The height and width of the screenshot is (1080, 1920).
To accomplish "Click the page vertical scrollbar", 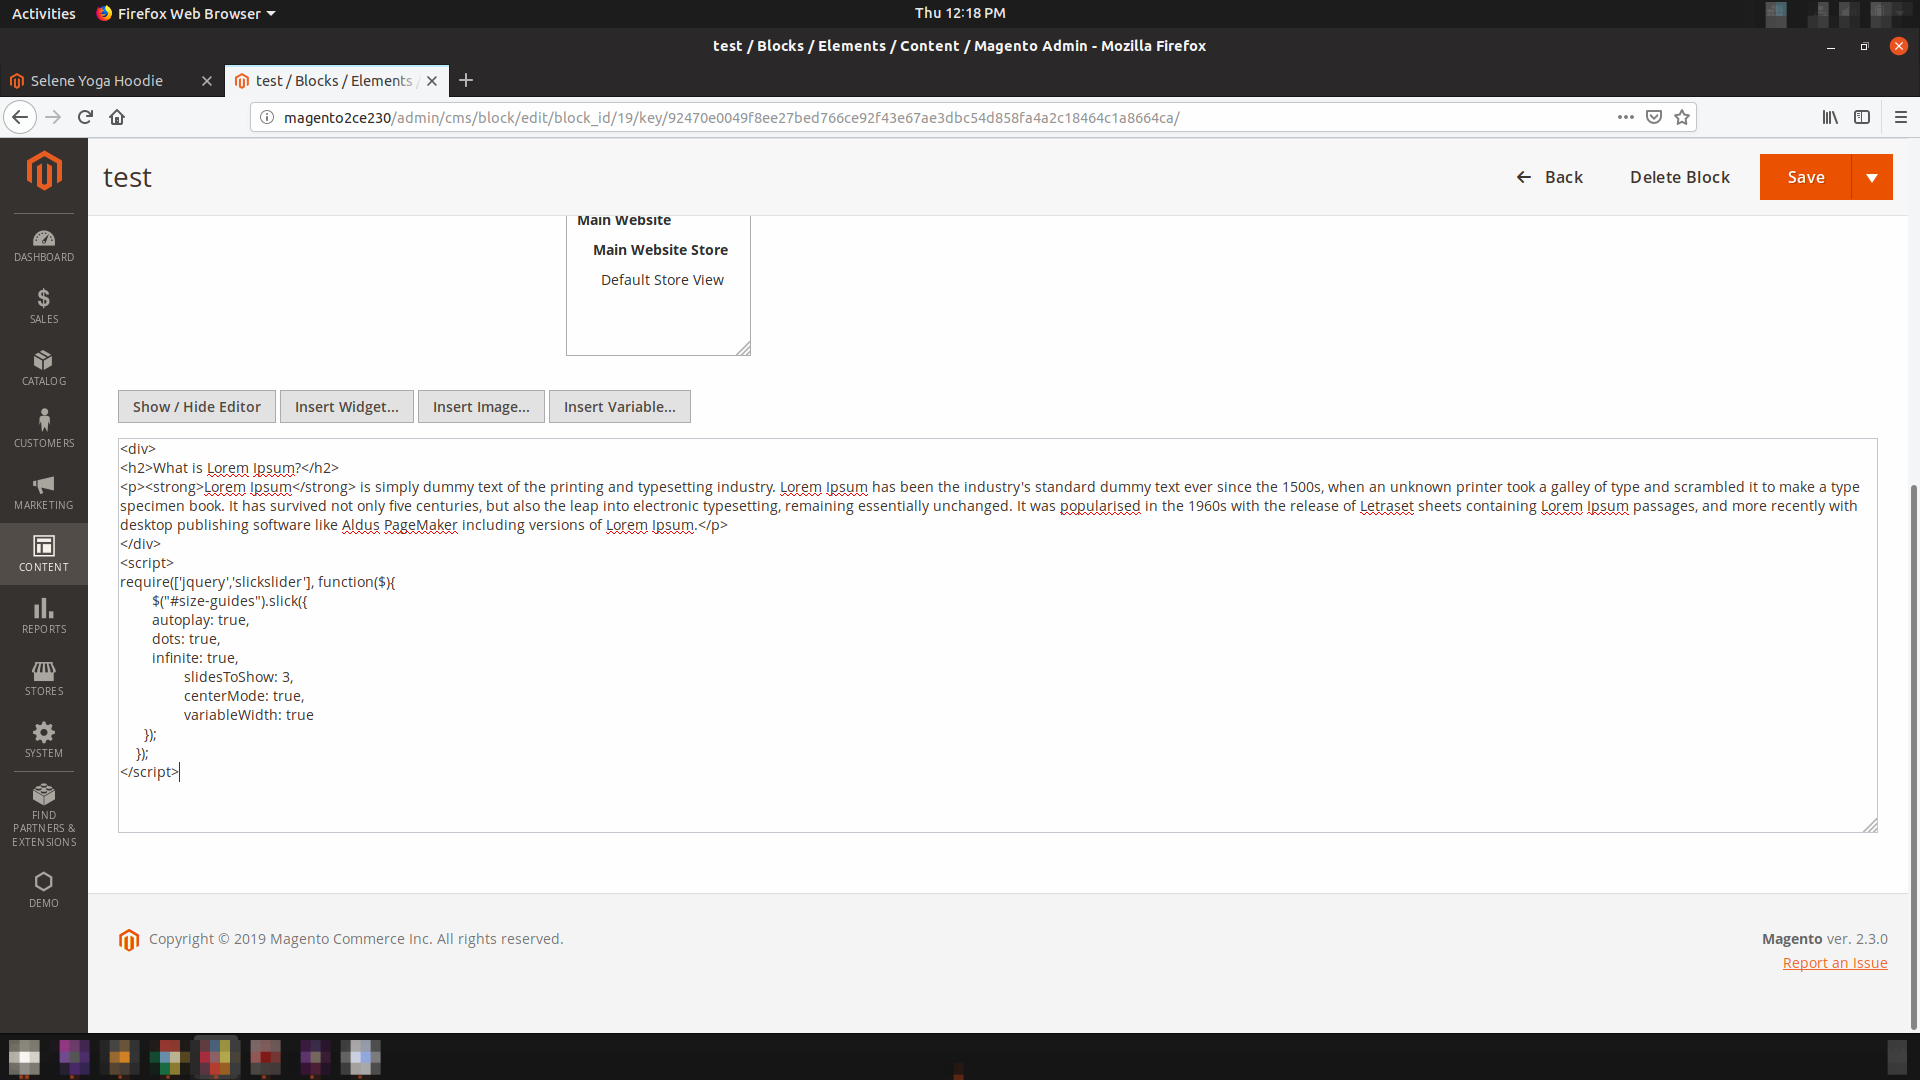I will tap(1913, 750).
